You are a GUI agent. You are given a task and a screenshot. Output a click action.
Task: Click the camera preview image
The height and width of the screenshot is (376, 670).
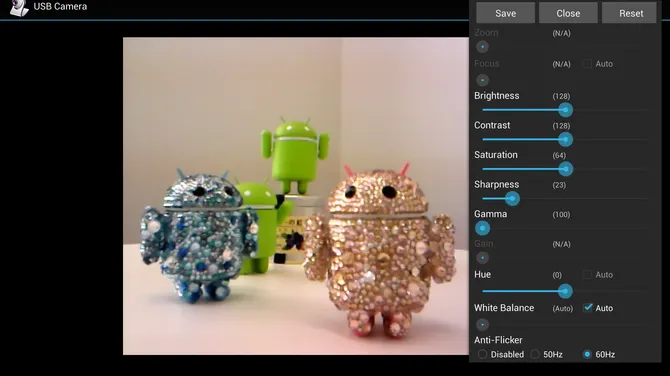click(296, 196)
